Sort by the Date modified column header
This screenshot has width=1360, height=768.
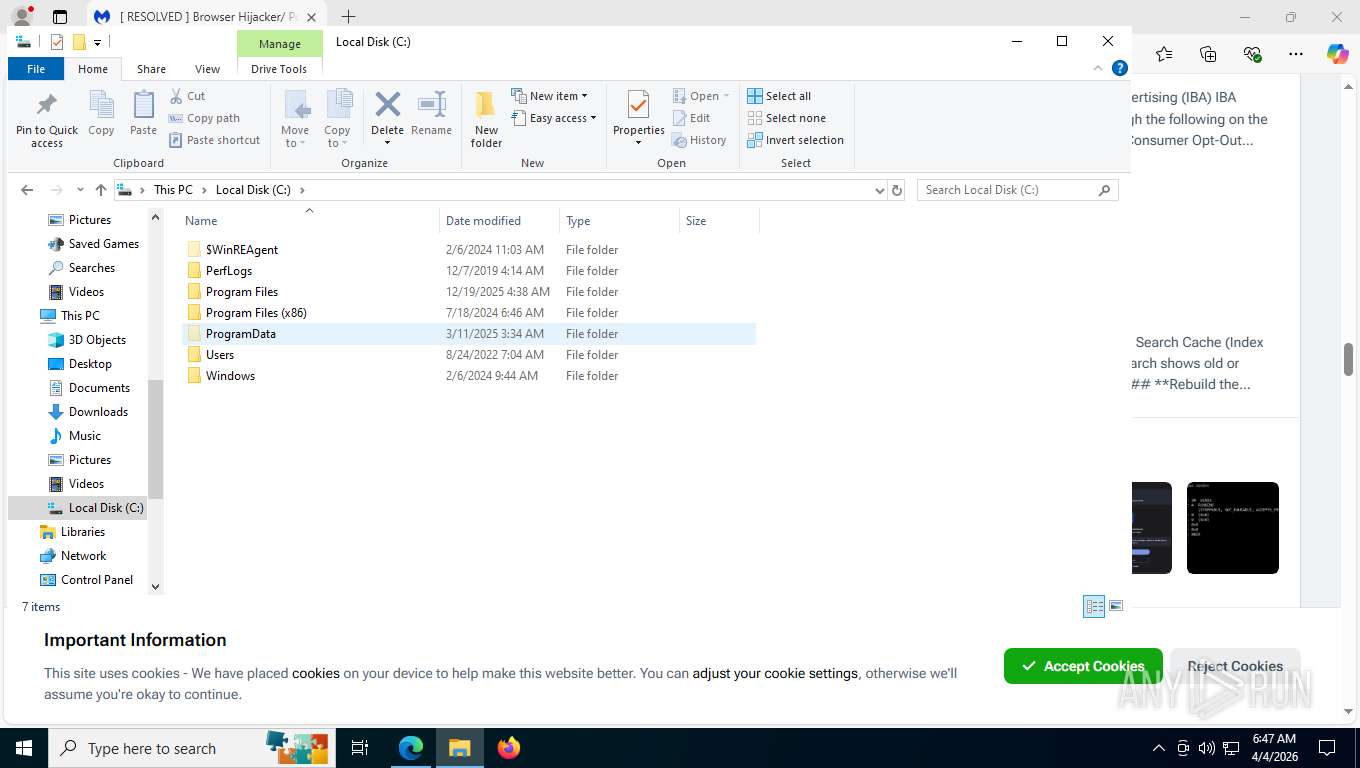point(499,221)
